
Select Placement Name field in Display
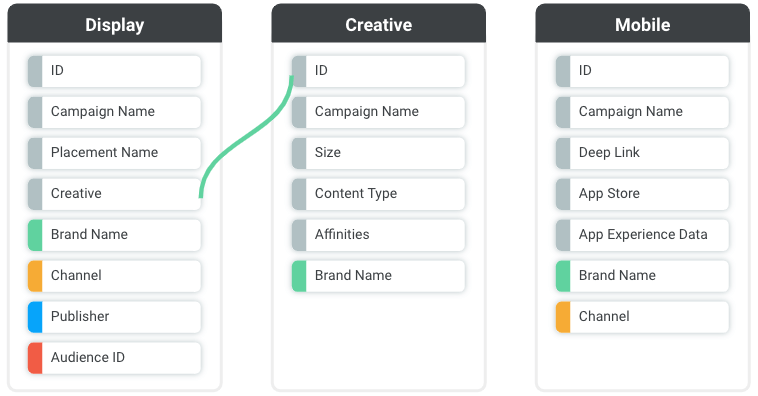115,153
